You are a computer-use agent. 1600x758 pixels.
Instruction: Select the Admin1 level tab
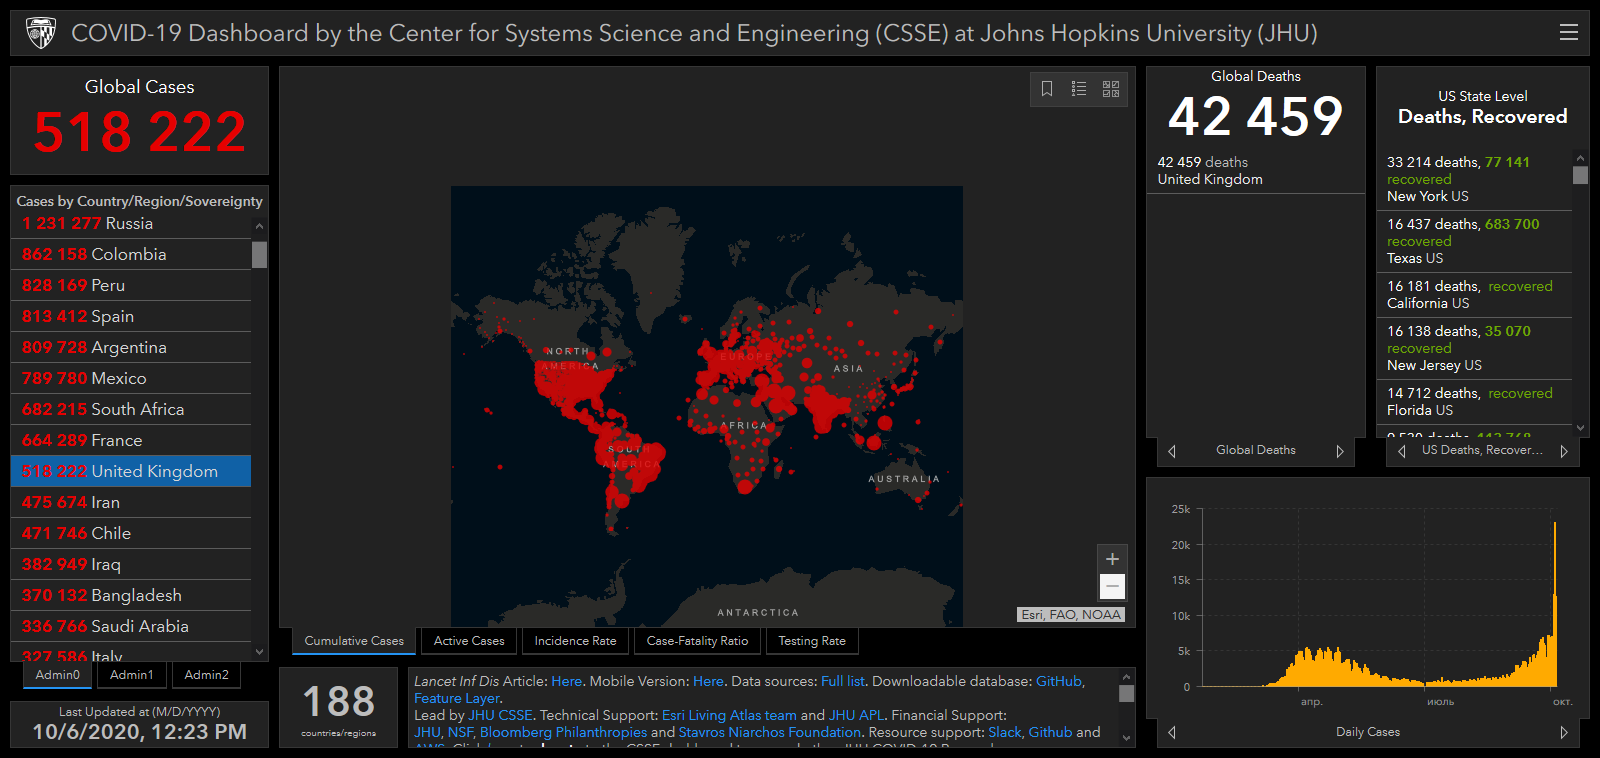click(132, 675)
